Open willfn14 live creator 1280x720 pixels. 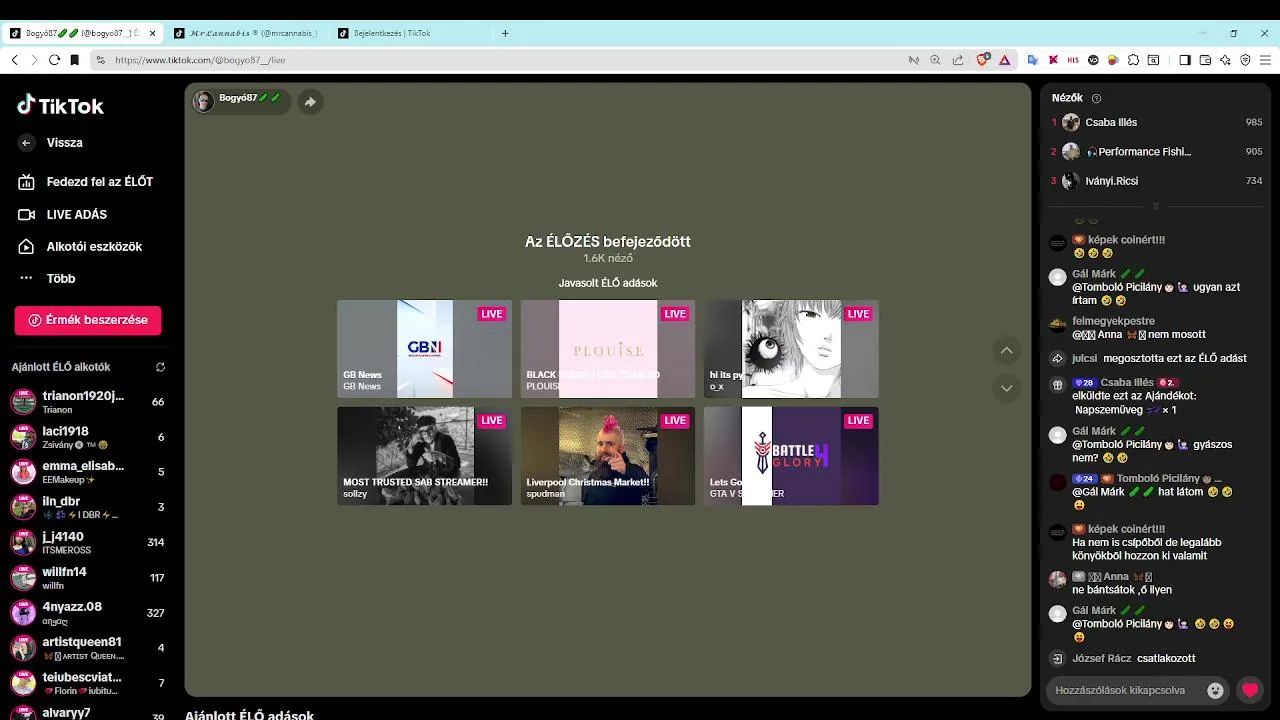point(88,577)
